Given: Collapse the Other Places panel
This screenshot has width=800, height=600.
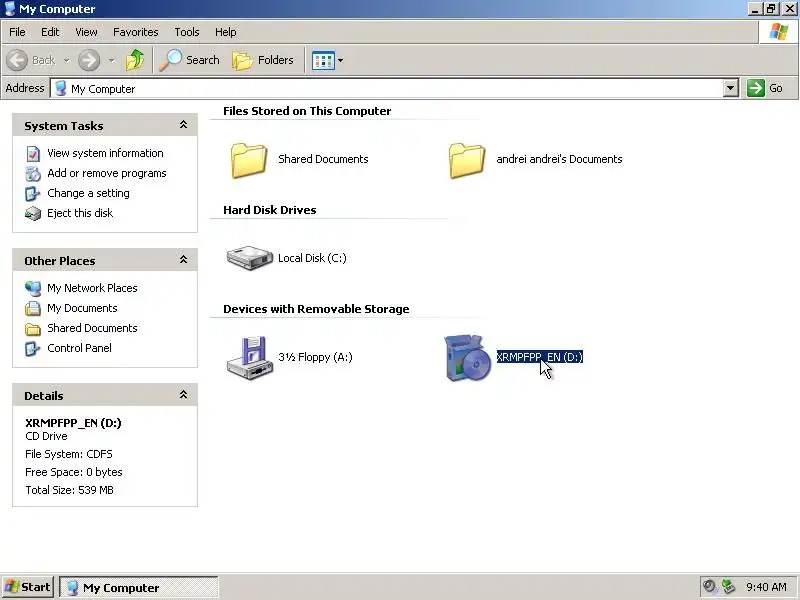Looking at the screenshot, I should coord(183,260).
